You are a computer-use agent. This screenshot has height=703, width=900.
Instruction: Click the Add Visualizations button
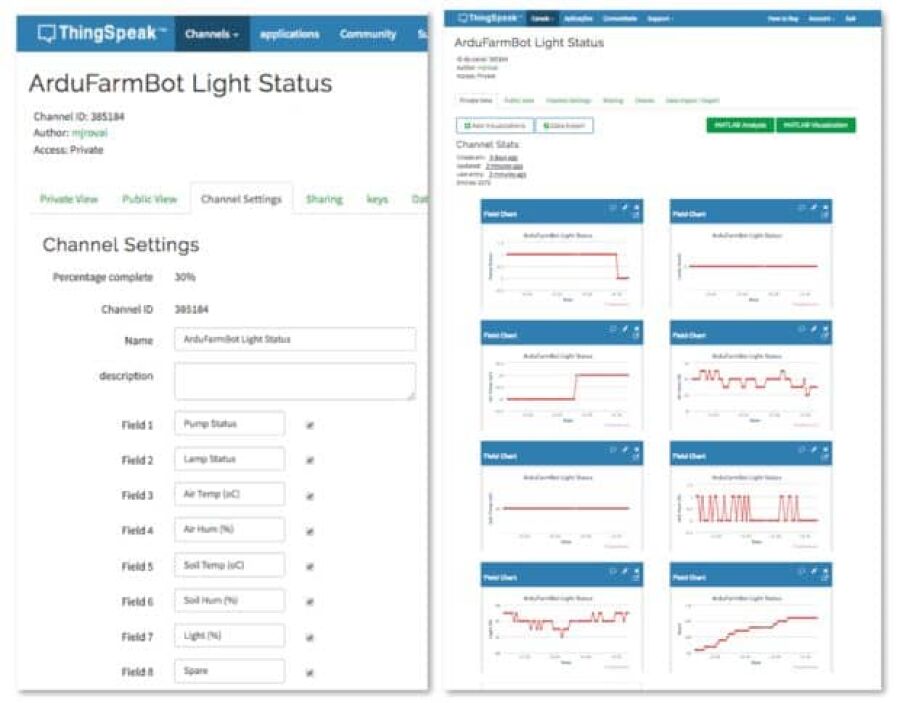pos(494,126)
